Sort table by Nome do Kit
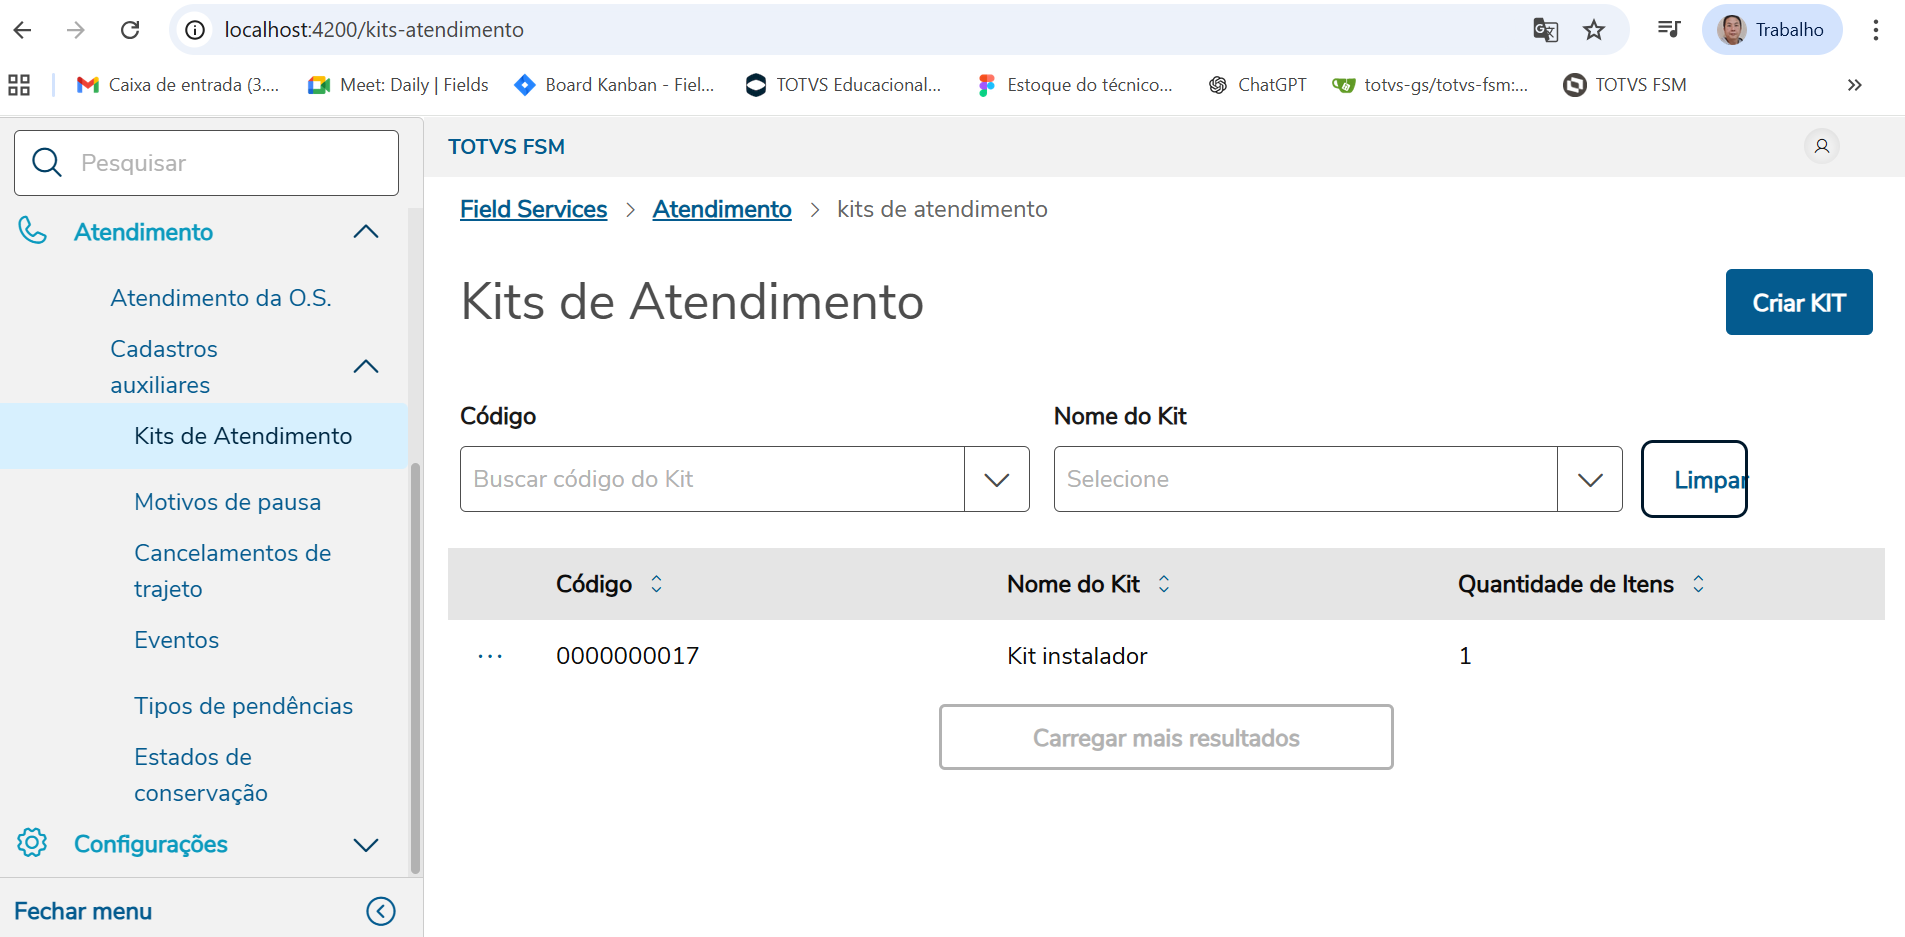 point(1164,584)
